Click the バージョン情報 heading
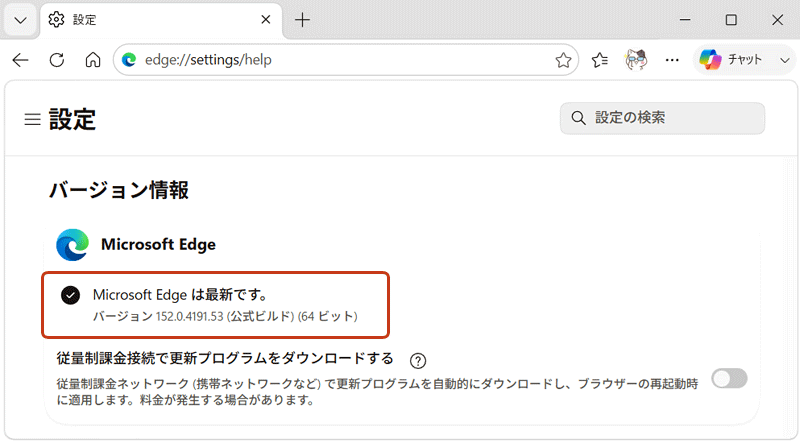This screenshot has height=443, width=800. coord(119,190)
